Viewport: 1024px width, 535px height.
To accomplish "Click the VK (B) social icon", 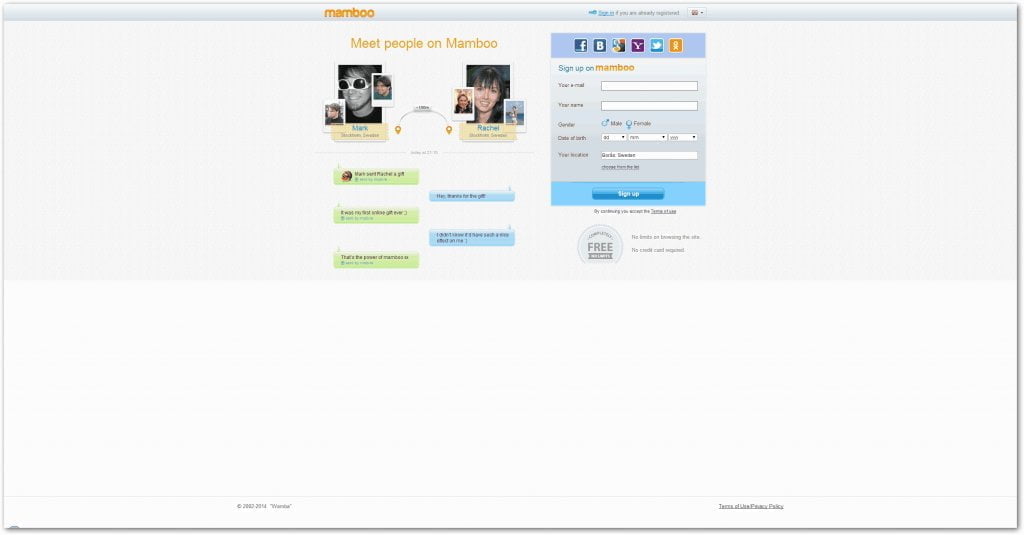I will click(x=600, y=45).
